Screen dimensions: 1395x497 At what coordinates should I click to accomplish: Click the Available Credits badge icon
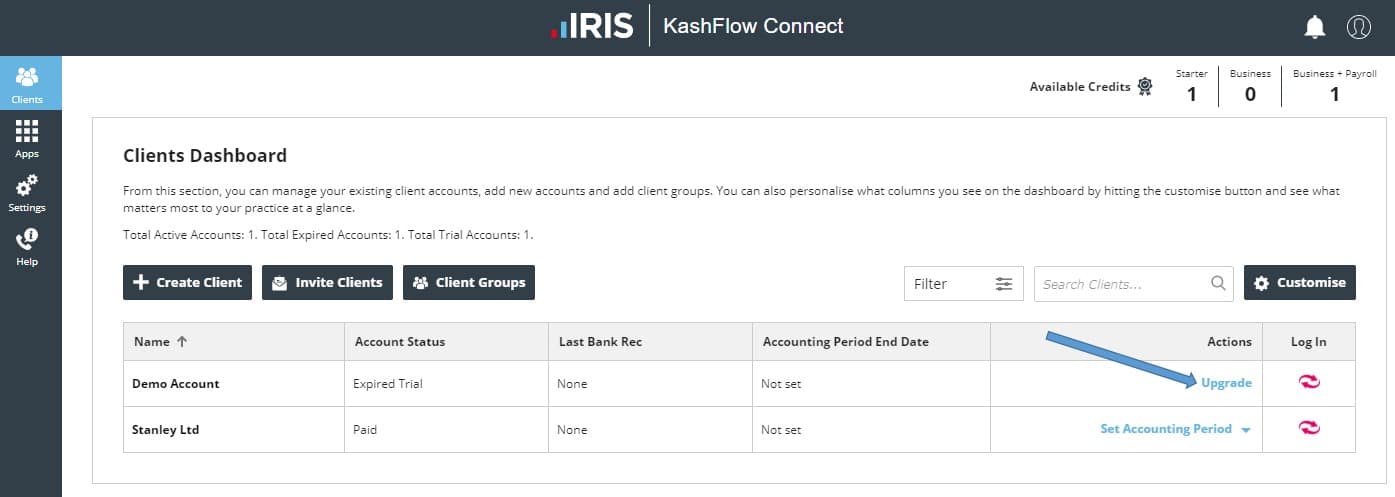click(x=1144, y=87)
